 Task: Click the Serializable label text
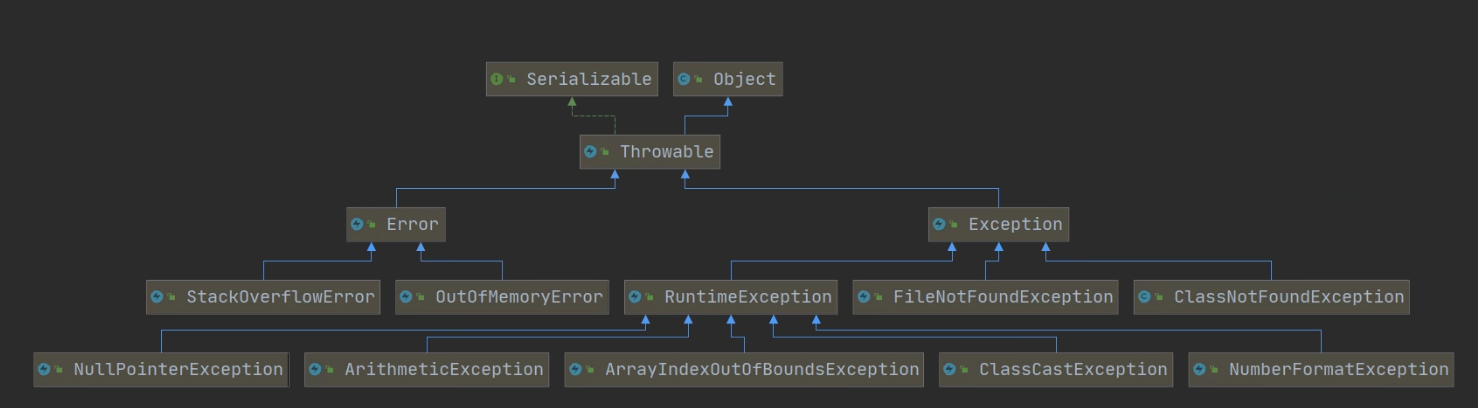[588, 79]
